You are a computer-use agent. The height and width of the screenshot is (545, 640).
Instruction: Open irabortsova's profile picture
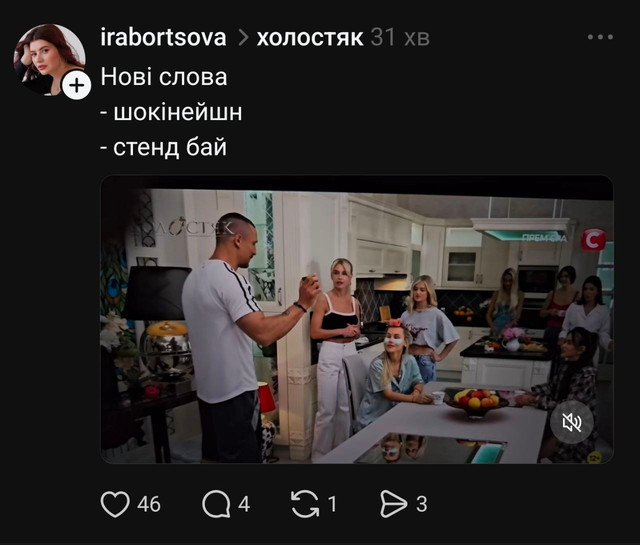[49, 59]
